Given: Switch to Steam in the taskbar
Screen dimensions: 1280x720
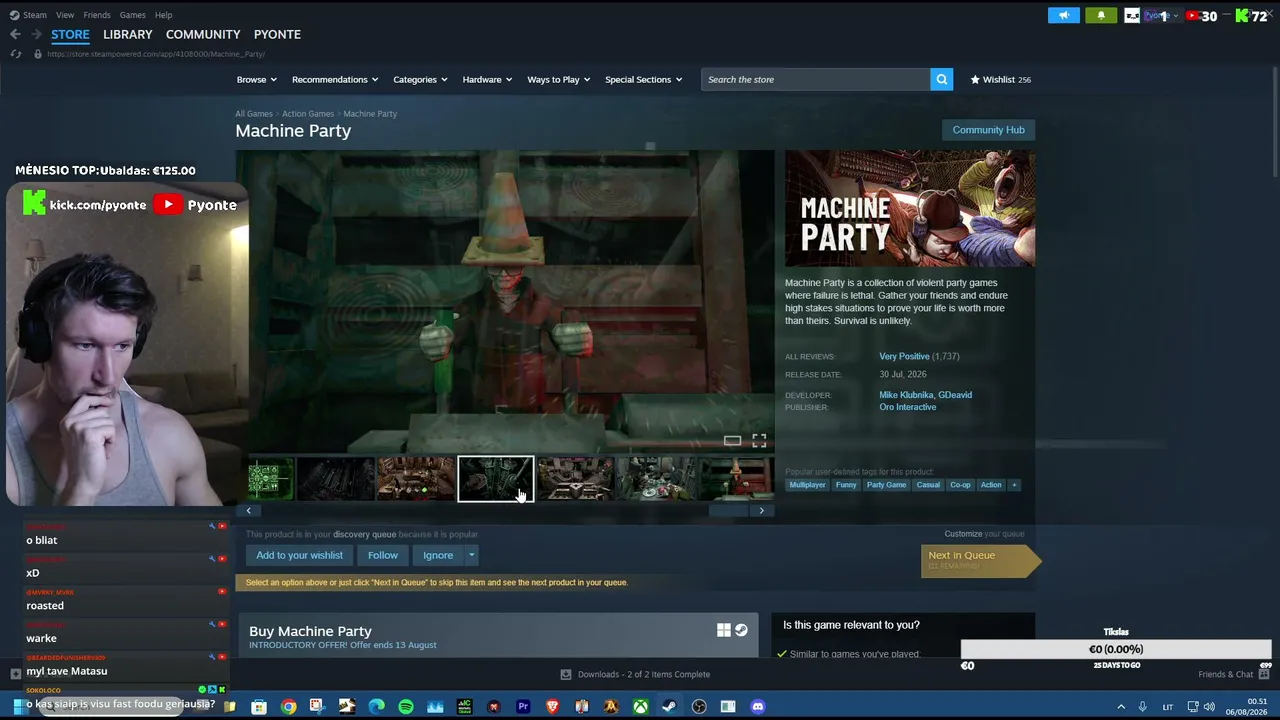Looking at the screenshot, I should pos(669,707).
